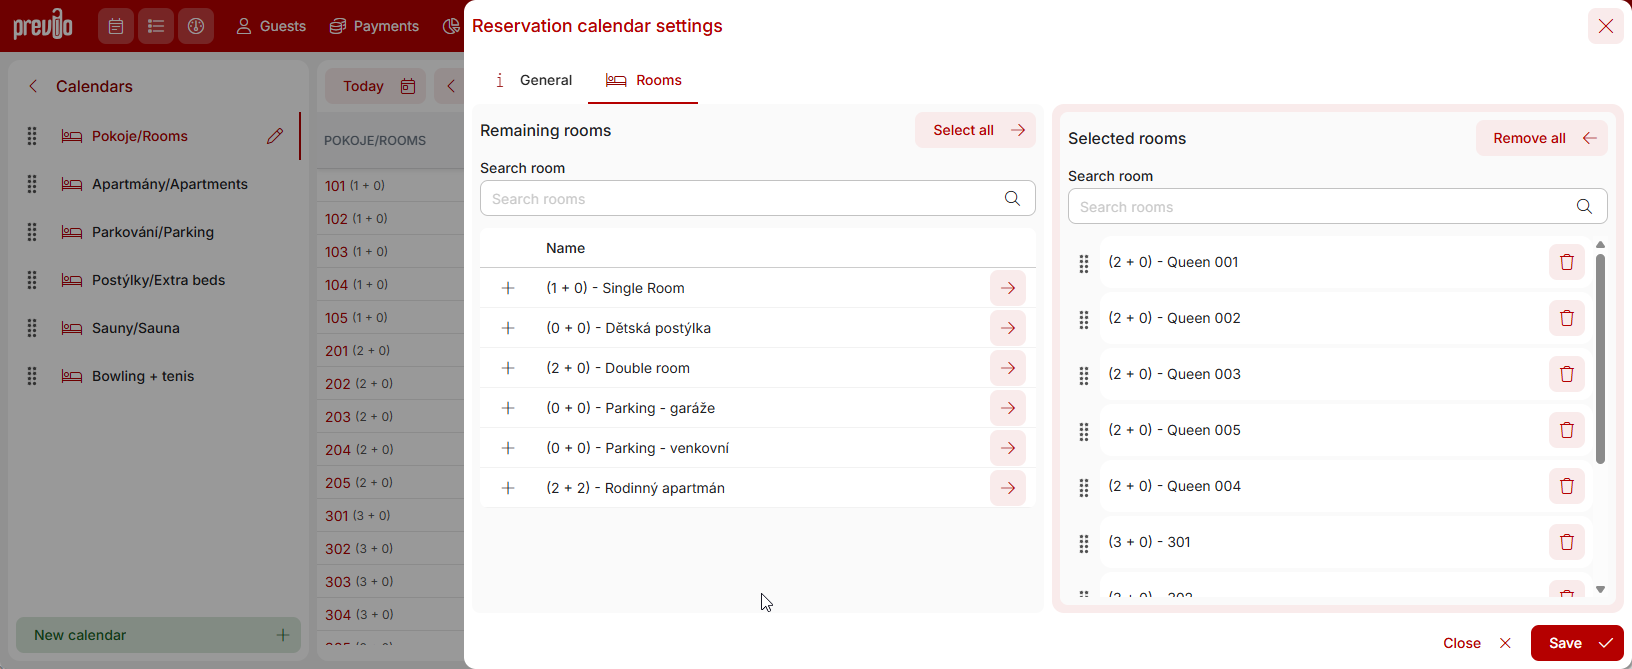Click selected rooms list scrollbar
The height and width of the screenshot is (669, 1632).
[x=1600, y=360]
